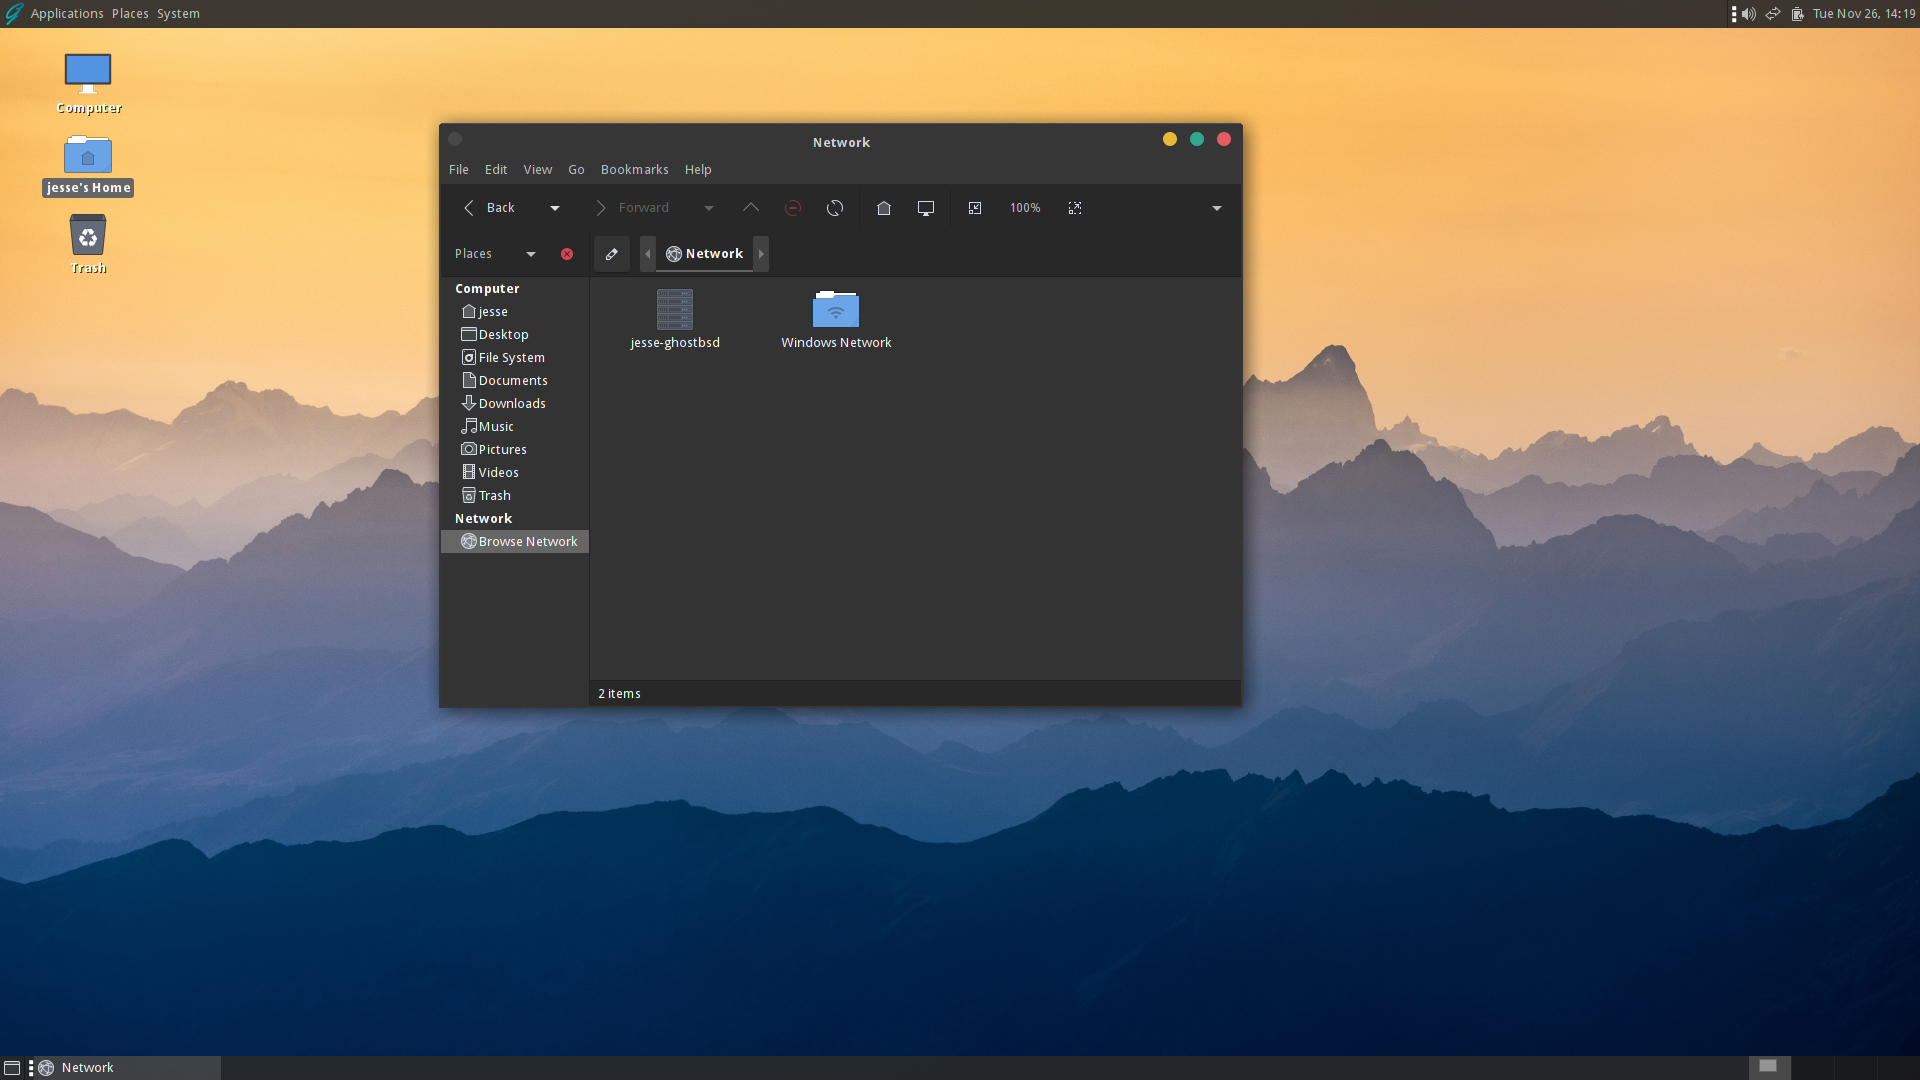Click the Up parent folder arrow
Viewport: 1920px width, 1080px height.
coord(750,208)
